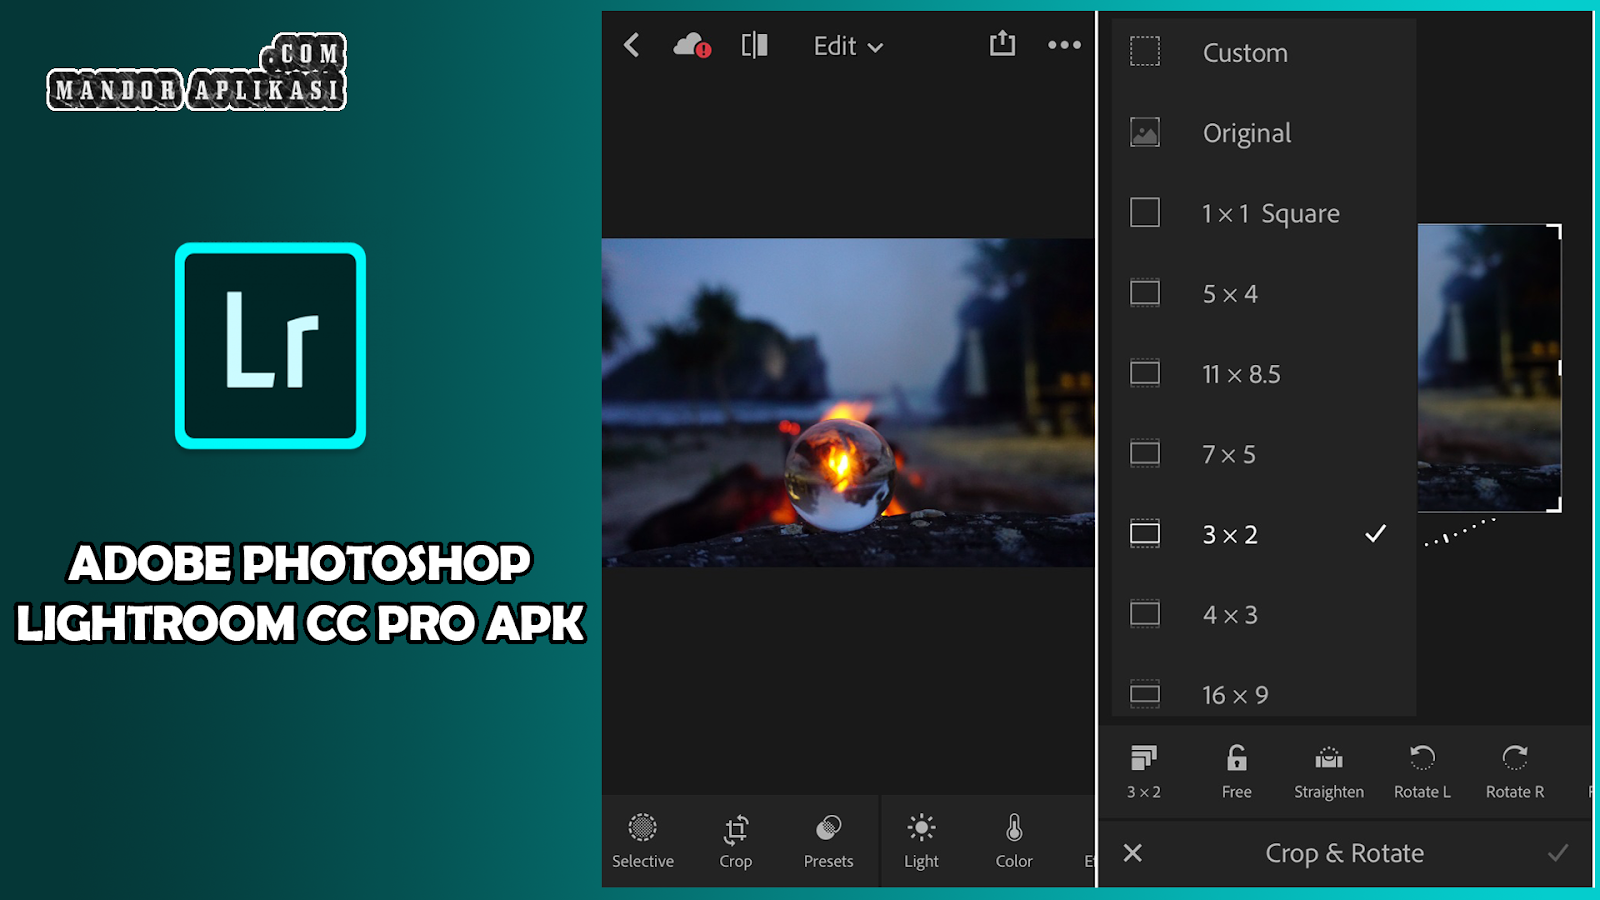Select the Selective edit tool
1600x900 pixels.
click(643, 841)
